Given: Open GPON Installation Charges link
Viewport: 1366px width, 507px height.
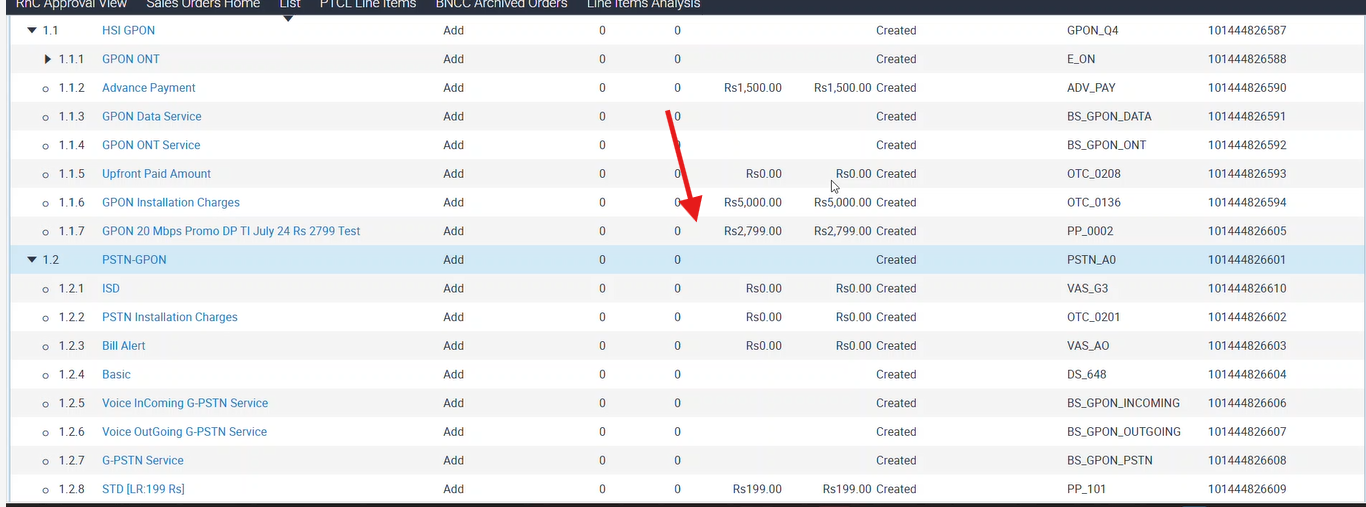Looking at the screenshot, I should 170,203.
